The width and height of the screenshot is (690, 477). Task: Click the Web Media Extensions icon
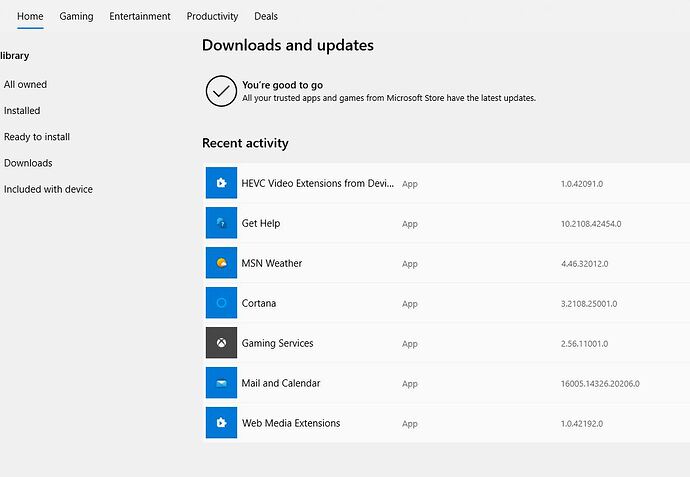[x=221, y=422]
